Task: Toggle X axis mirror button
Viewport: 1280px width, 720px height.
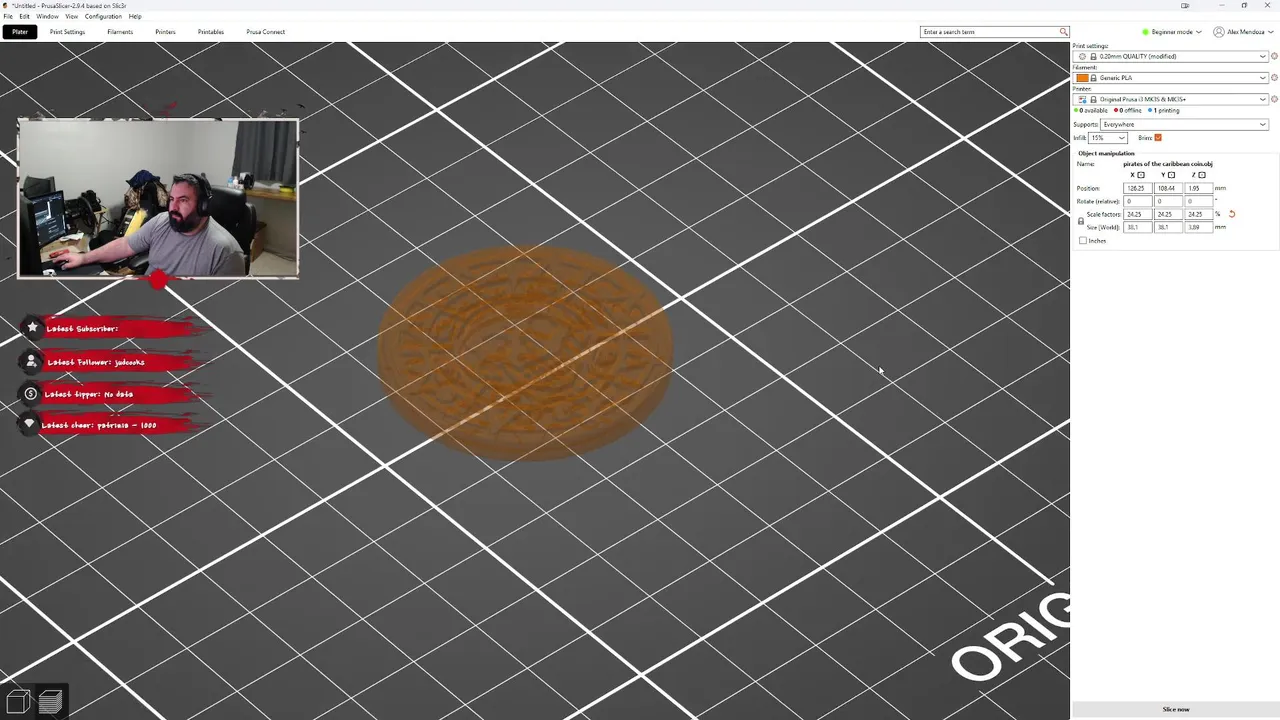Action: (1141, 175)
